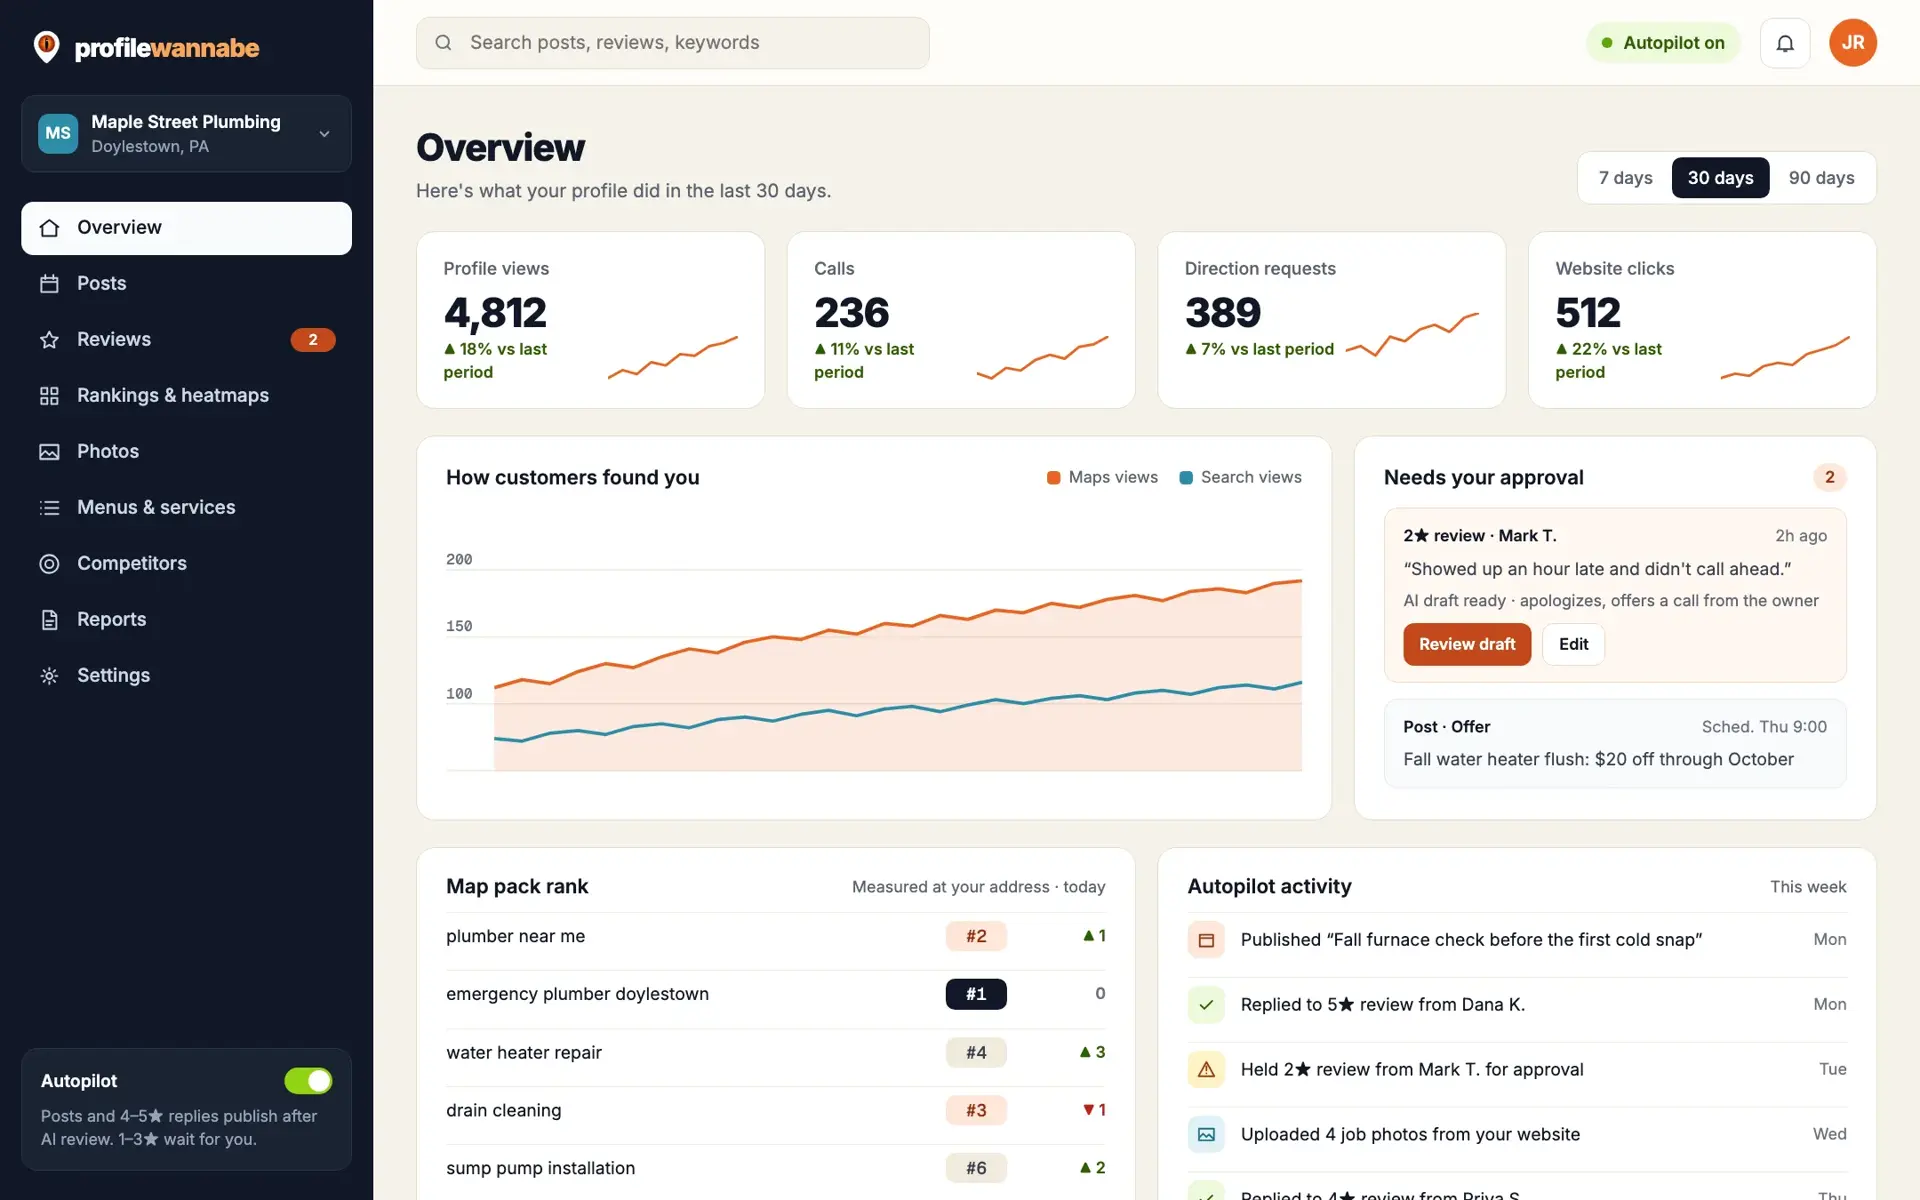Open Rankings & heatmaps page
1920x1200 pixels.
(x=186, y=396)
